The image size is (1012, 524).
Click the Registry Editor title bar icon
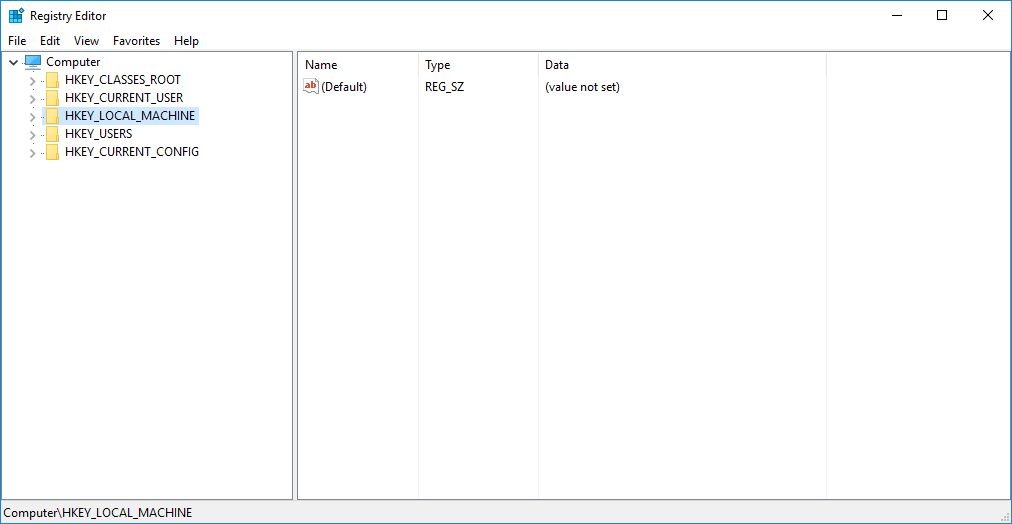tap(16, 15)
